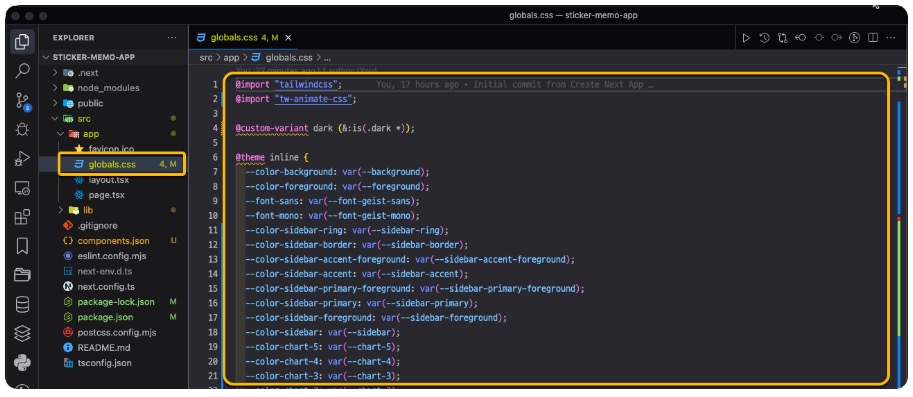Image resolution: width=913 pixels, height=397 pixels.
Task: Place cursor on @theme inline line
Action: pyautogui.click(x=271, y=157)
